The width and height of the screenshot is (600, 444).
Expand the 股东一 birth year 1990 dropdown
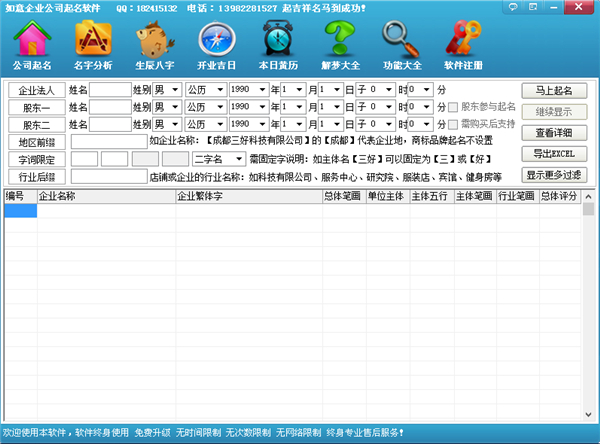(x=250, y=107)
